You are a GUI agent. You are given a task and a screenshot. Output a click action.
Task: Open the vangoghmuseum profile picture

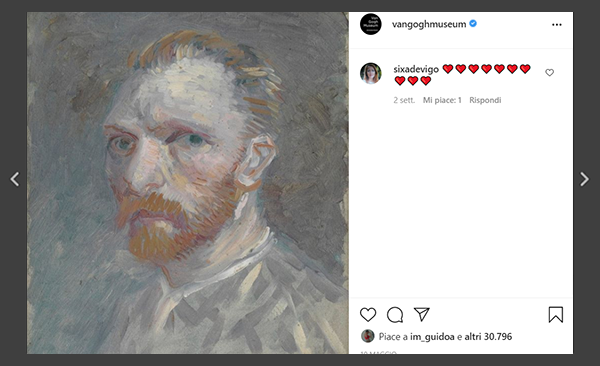tap(371, 24)
